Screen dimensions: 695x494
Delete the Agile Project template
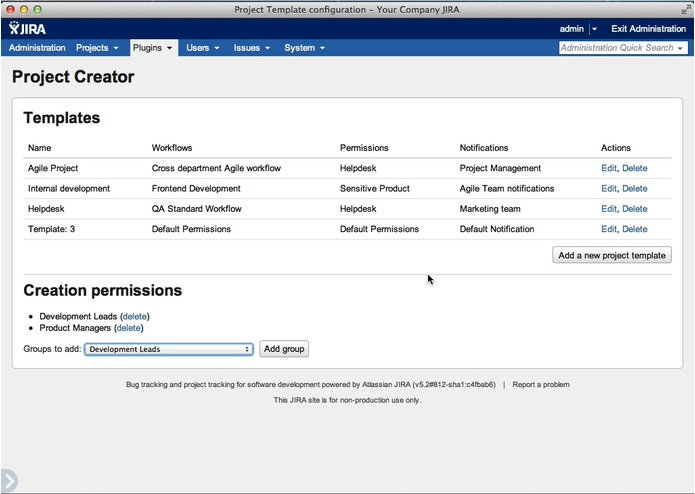click(635, 168)
